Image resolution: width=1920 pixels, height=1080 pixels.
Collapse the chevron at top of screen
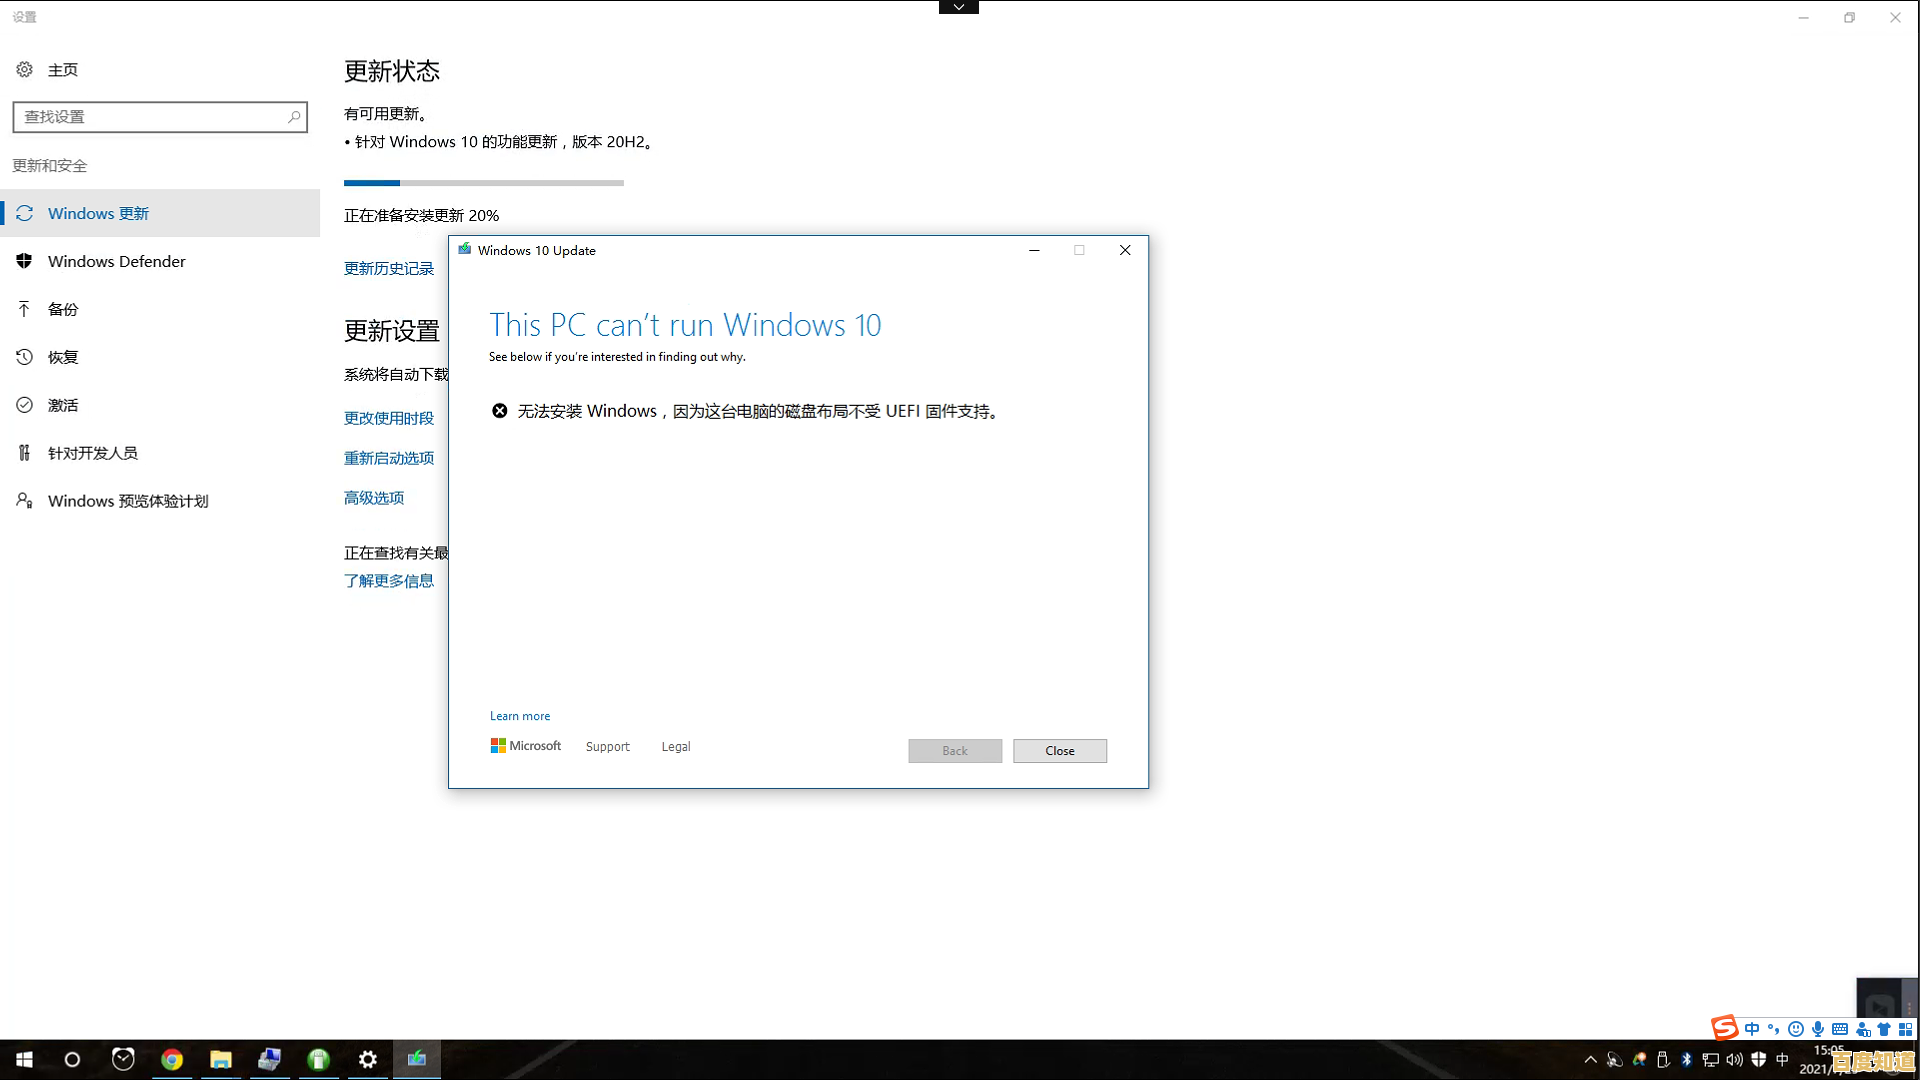tap(958, 7)
